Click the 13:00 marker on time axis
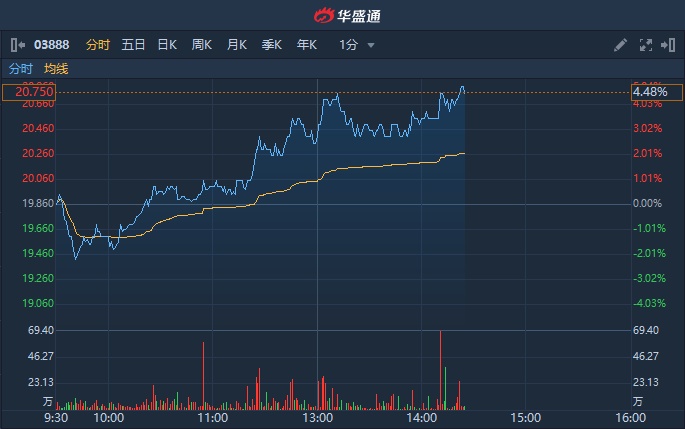 317,417
